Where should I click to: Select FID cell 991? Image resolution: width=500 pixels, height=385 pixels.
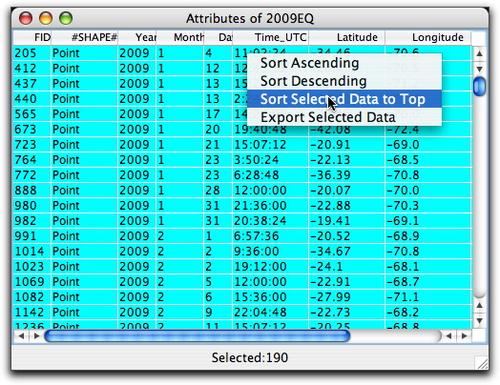pyautogui.click(x=32, y=236)
